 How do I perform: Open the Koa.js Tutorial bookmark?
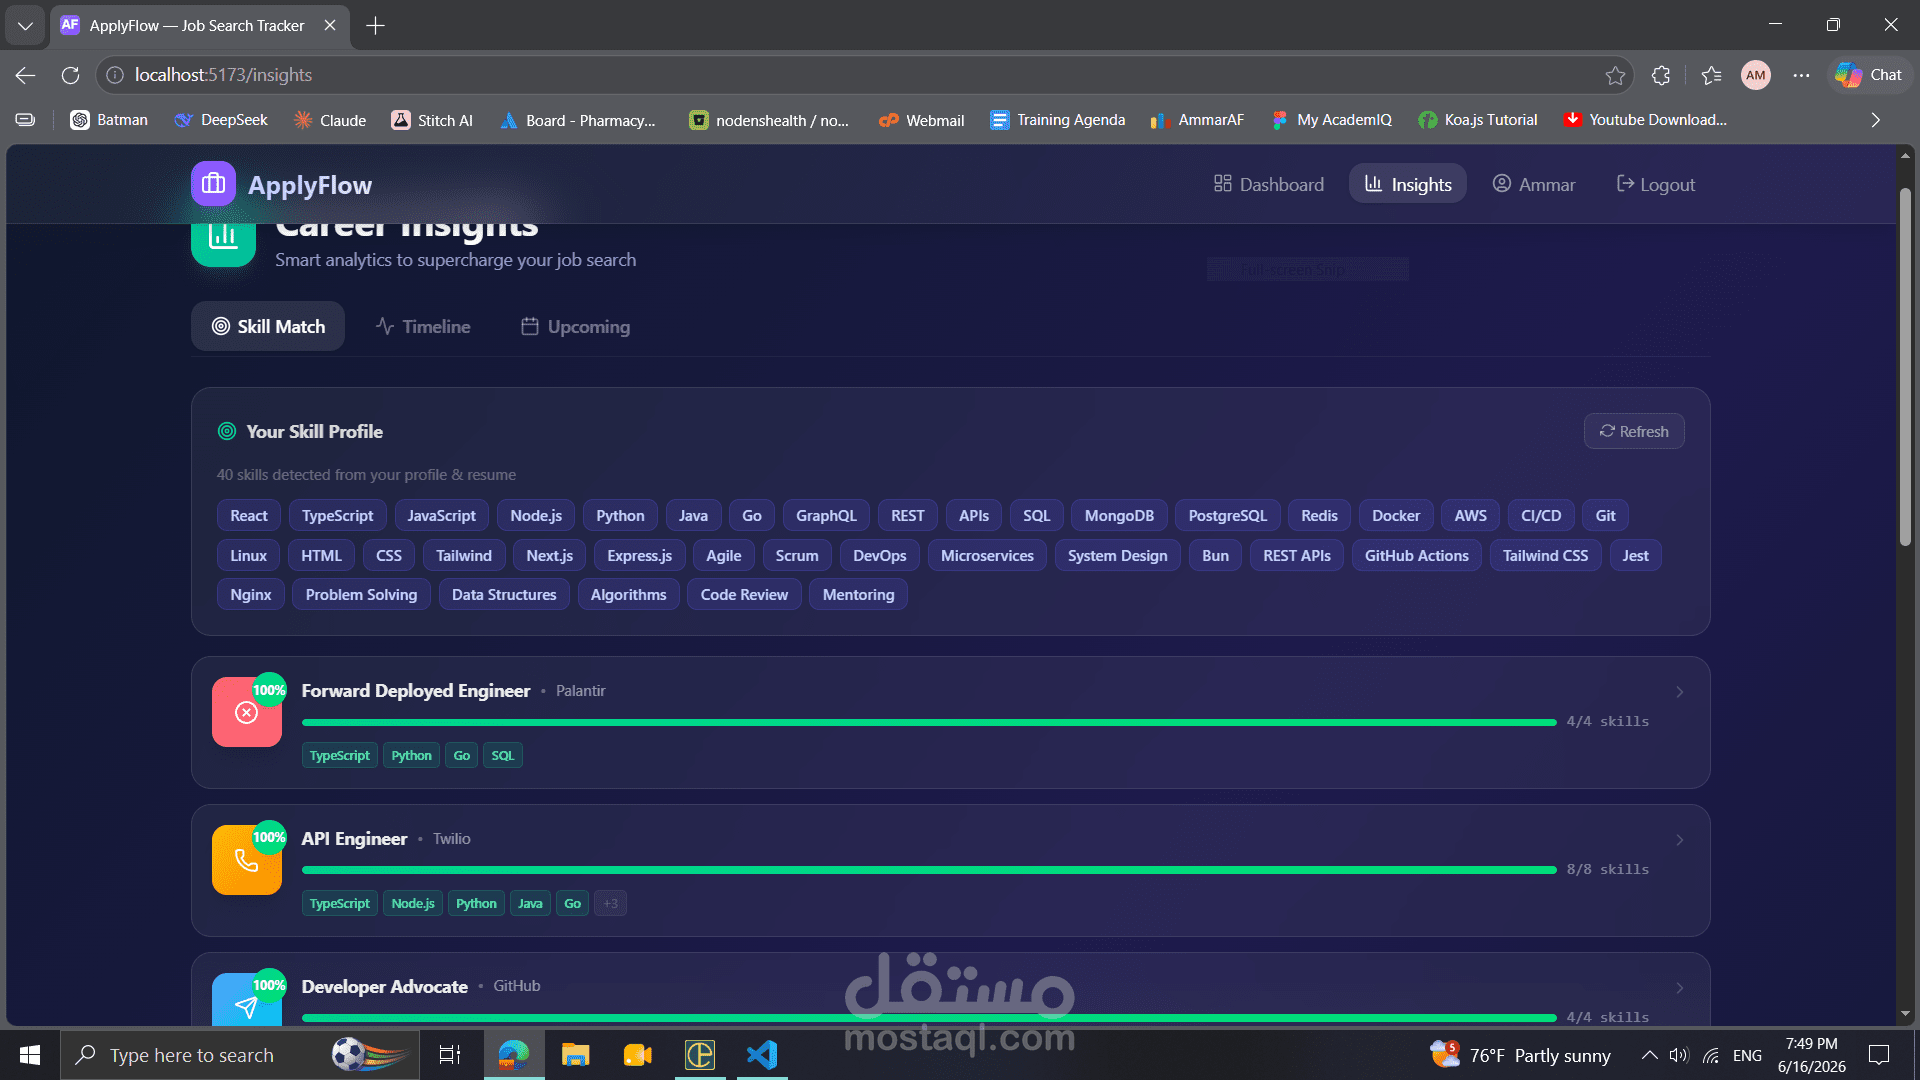[x=1478, y=120]
